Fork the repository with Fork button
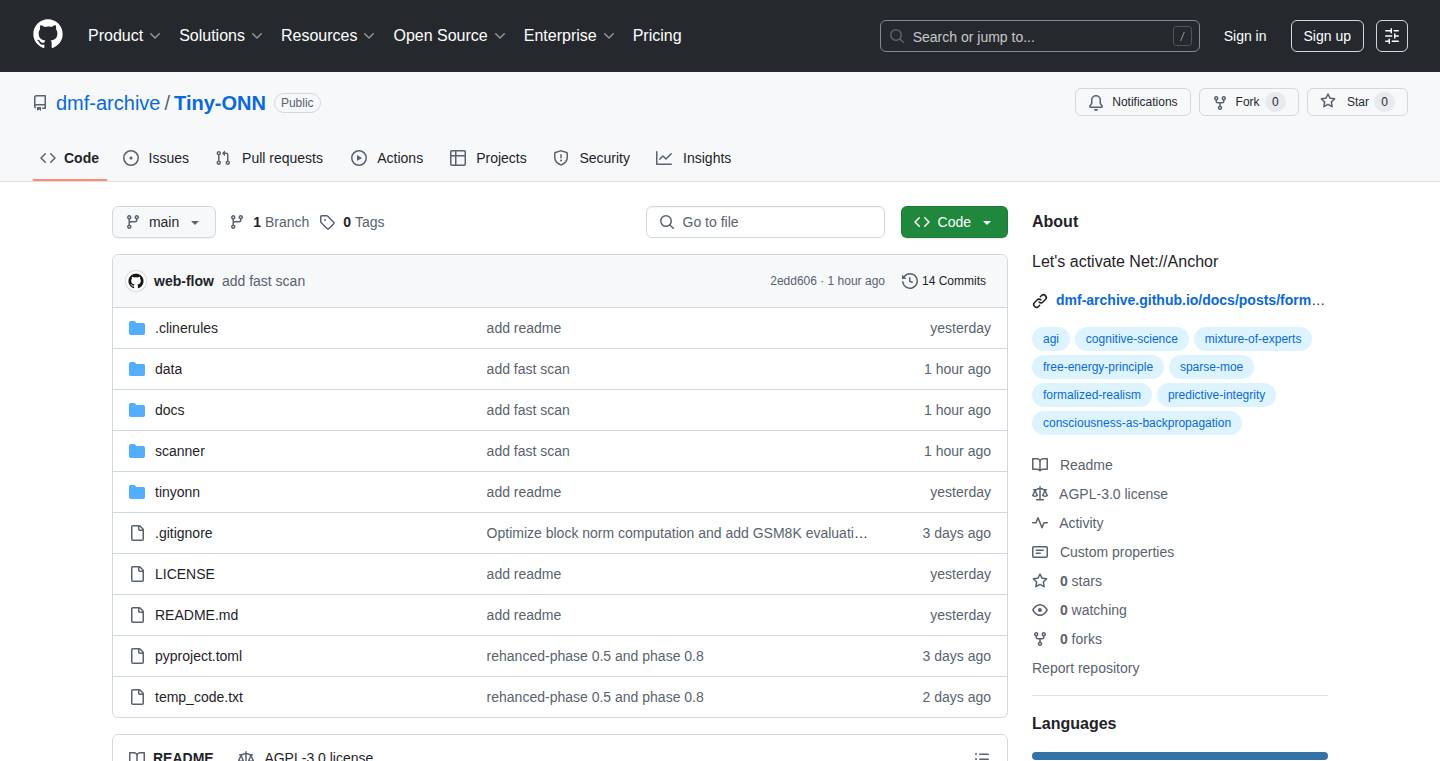 [1248, 102]
